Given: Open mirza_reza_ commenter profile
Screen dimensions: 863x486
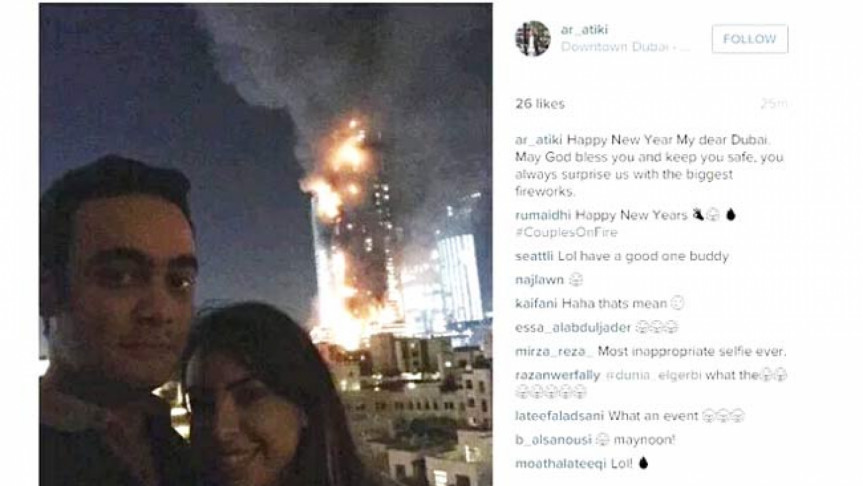Looking at the screenshot, I should 554,351.
